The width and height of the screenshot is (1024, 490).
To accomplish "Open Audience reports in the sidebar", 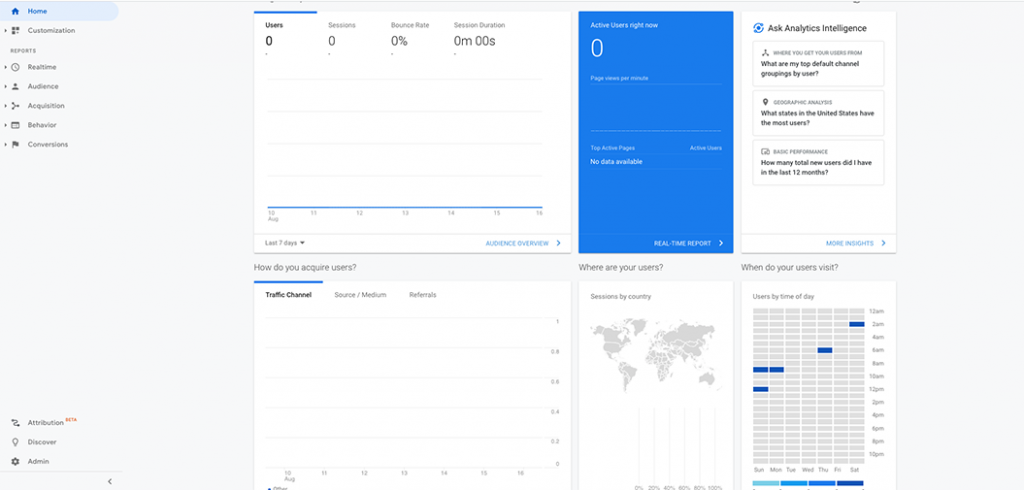I will pyautogui.click(x=42, y=86).
